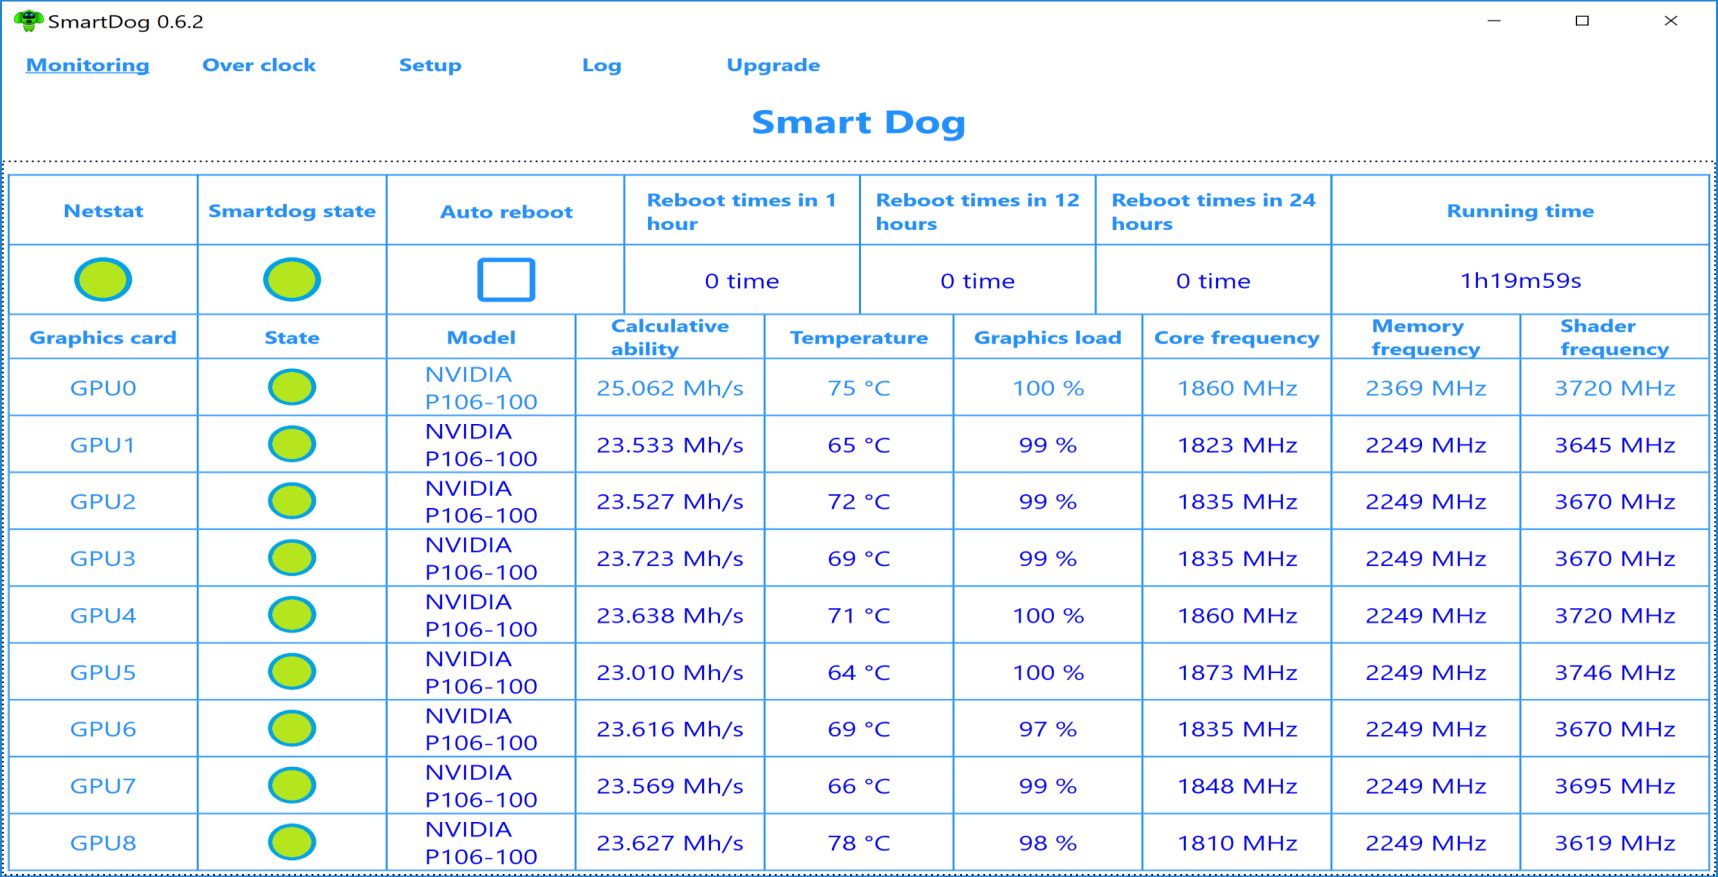Screen dimensions: 1718x877
Task: Select the GPU7 row label
Action: 103,787
